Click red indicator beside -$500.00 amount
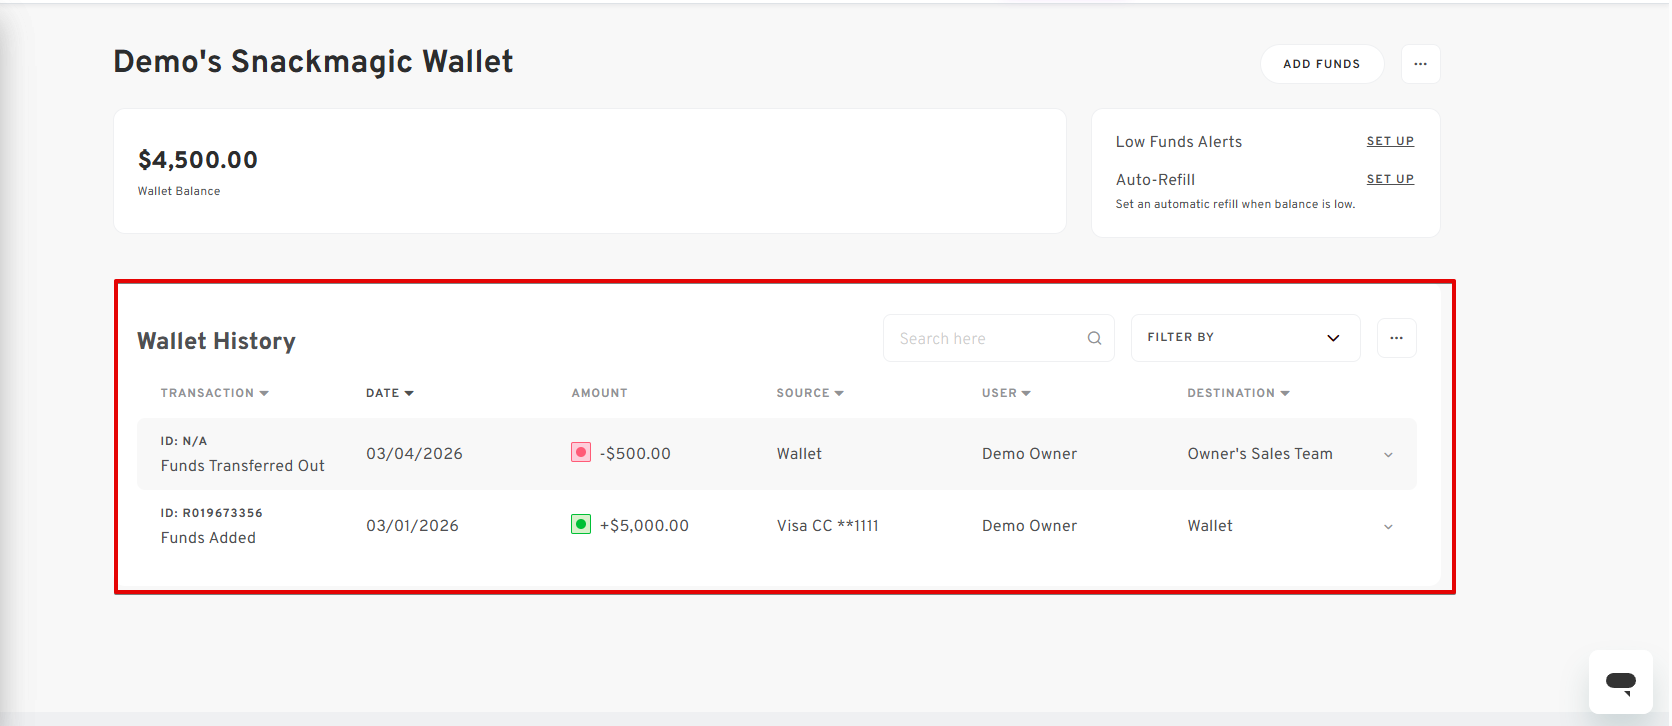 (x=581, y=452)
